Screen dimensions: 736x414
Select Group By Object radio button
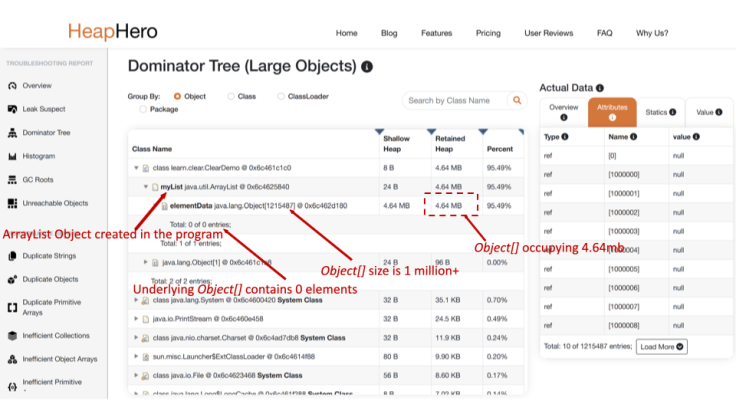coord(177,96)
